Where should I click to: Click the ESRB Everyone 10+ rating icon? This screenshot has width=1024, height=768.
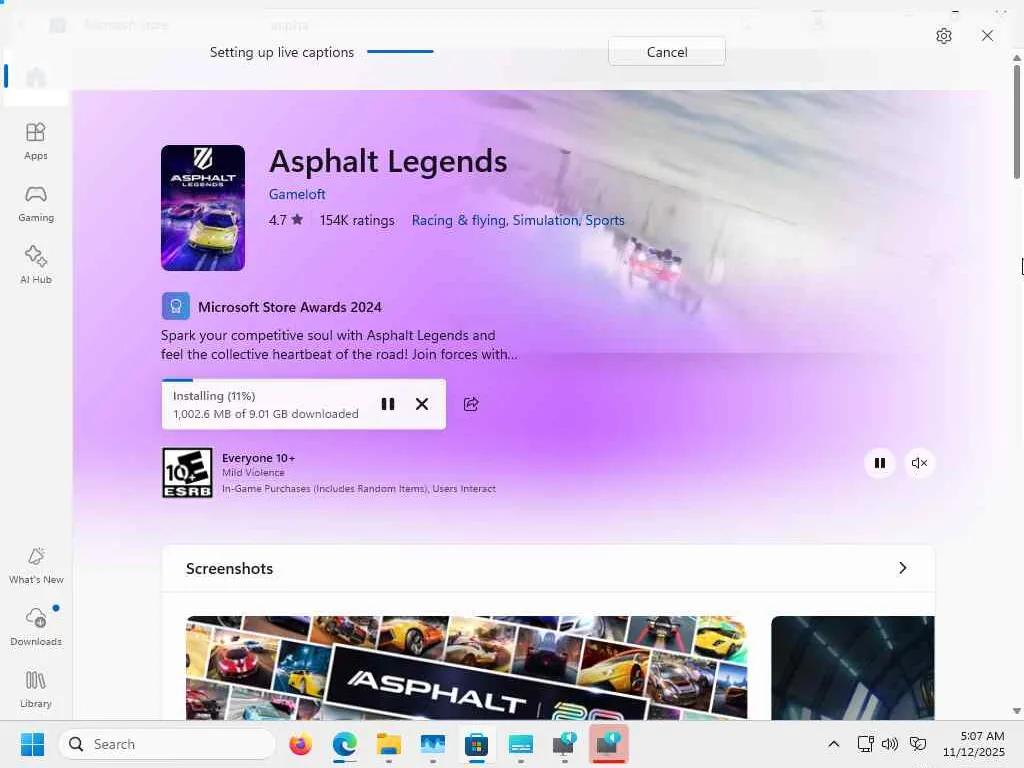tap(187, 473)
